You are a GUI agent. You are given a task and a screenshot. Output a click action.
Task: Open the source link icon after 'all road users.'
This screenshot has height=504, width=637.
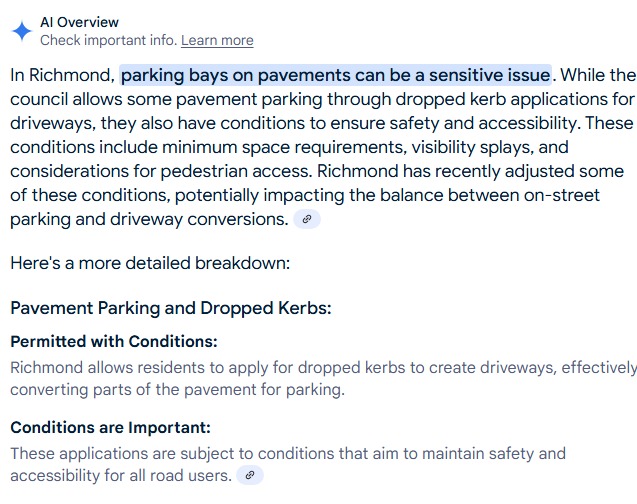point(250,475)
